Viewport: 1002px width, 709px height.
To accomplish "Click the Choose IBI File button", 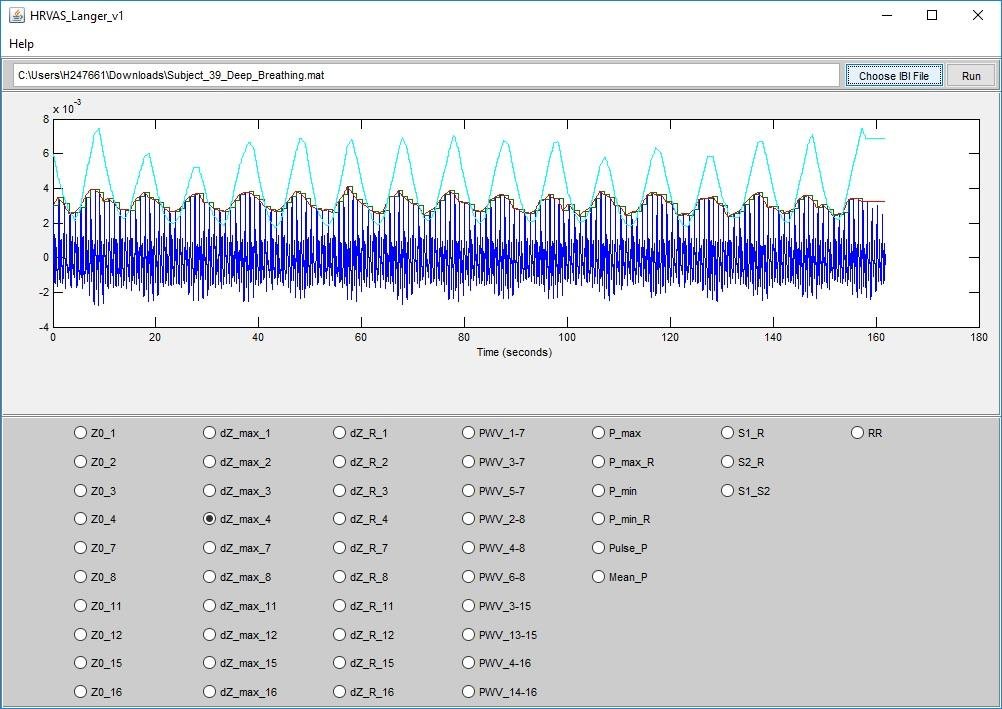I will click(x=893, y=76).
